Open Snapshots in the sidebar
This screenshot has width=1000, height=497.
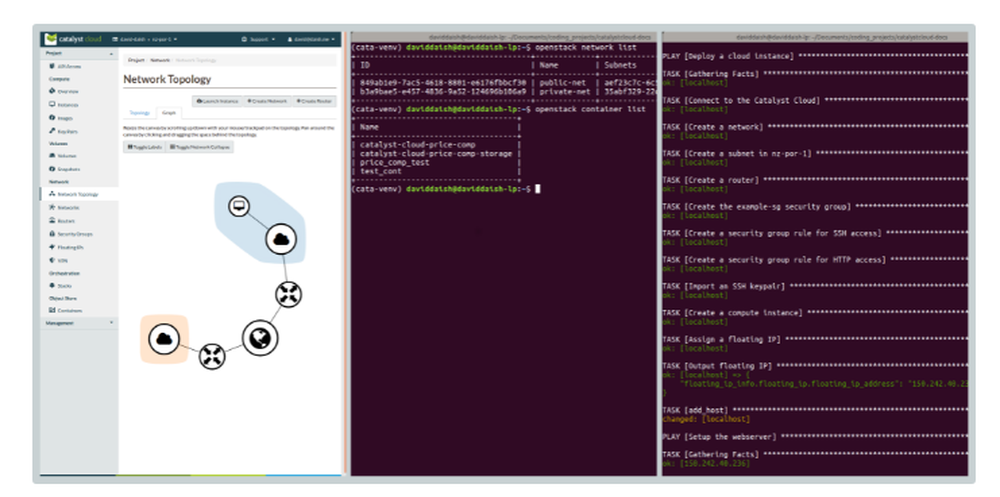65,169
